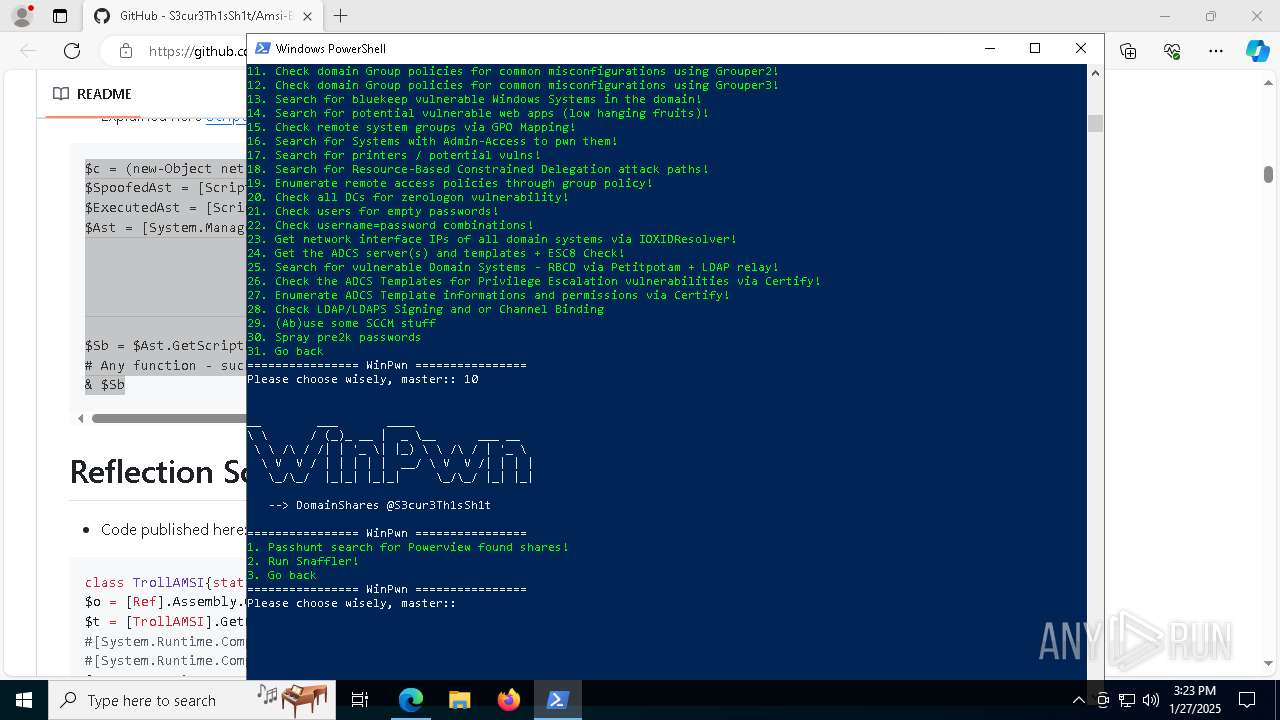Open File Explorer from taskbar

pos(459,700)
